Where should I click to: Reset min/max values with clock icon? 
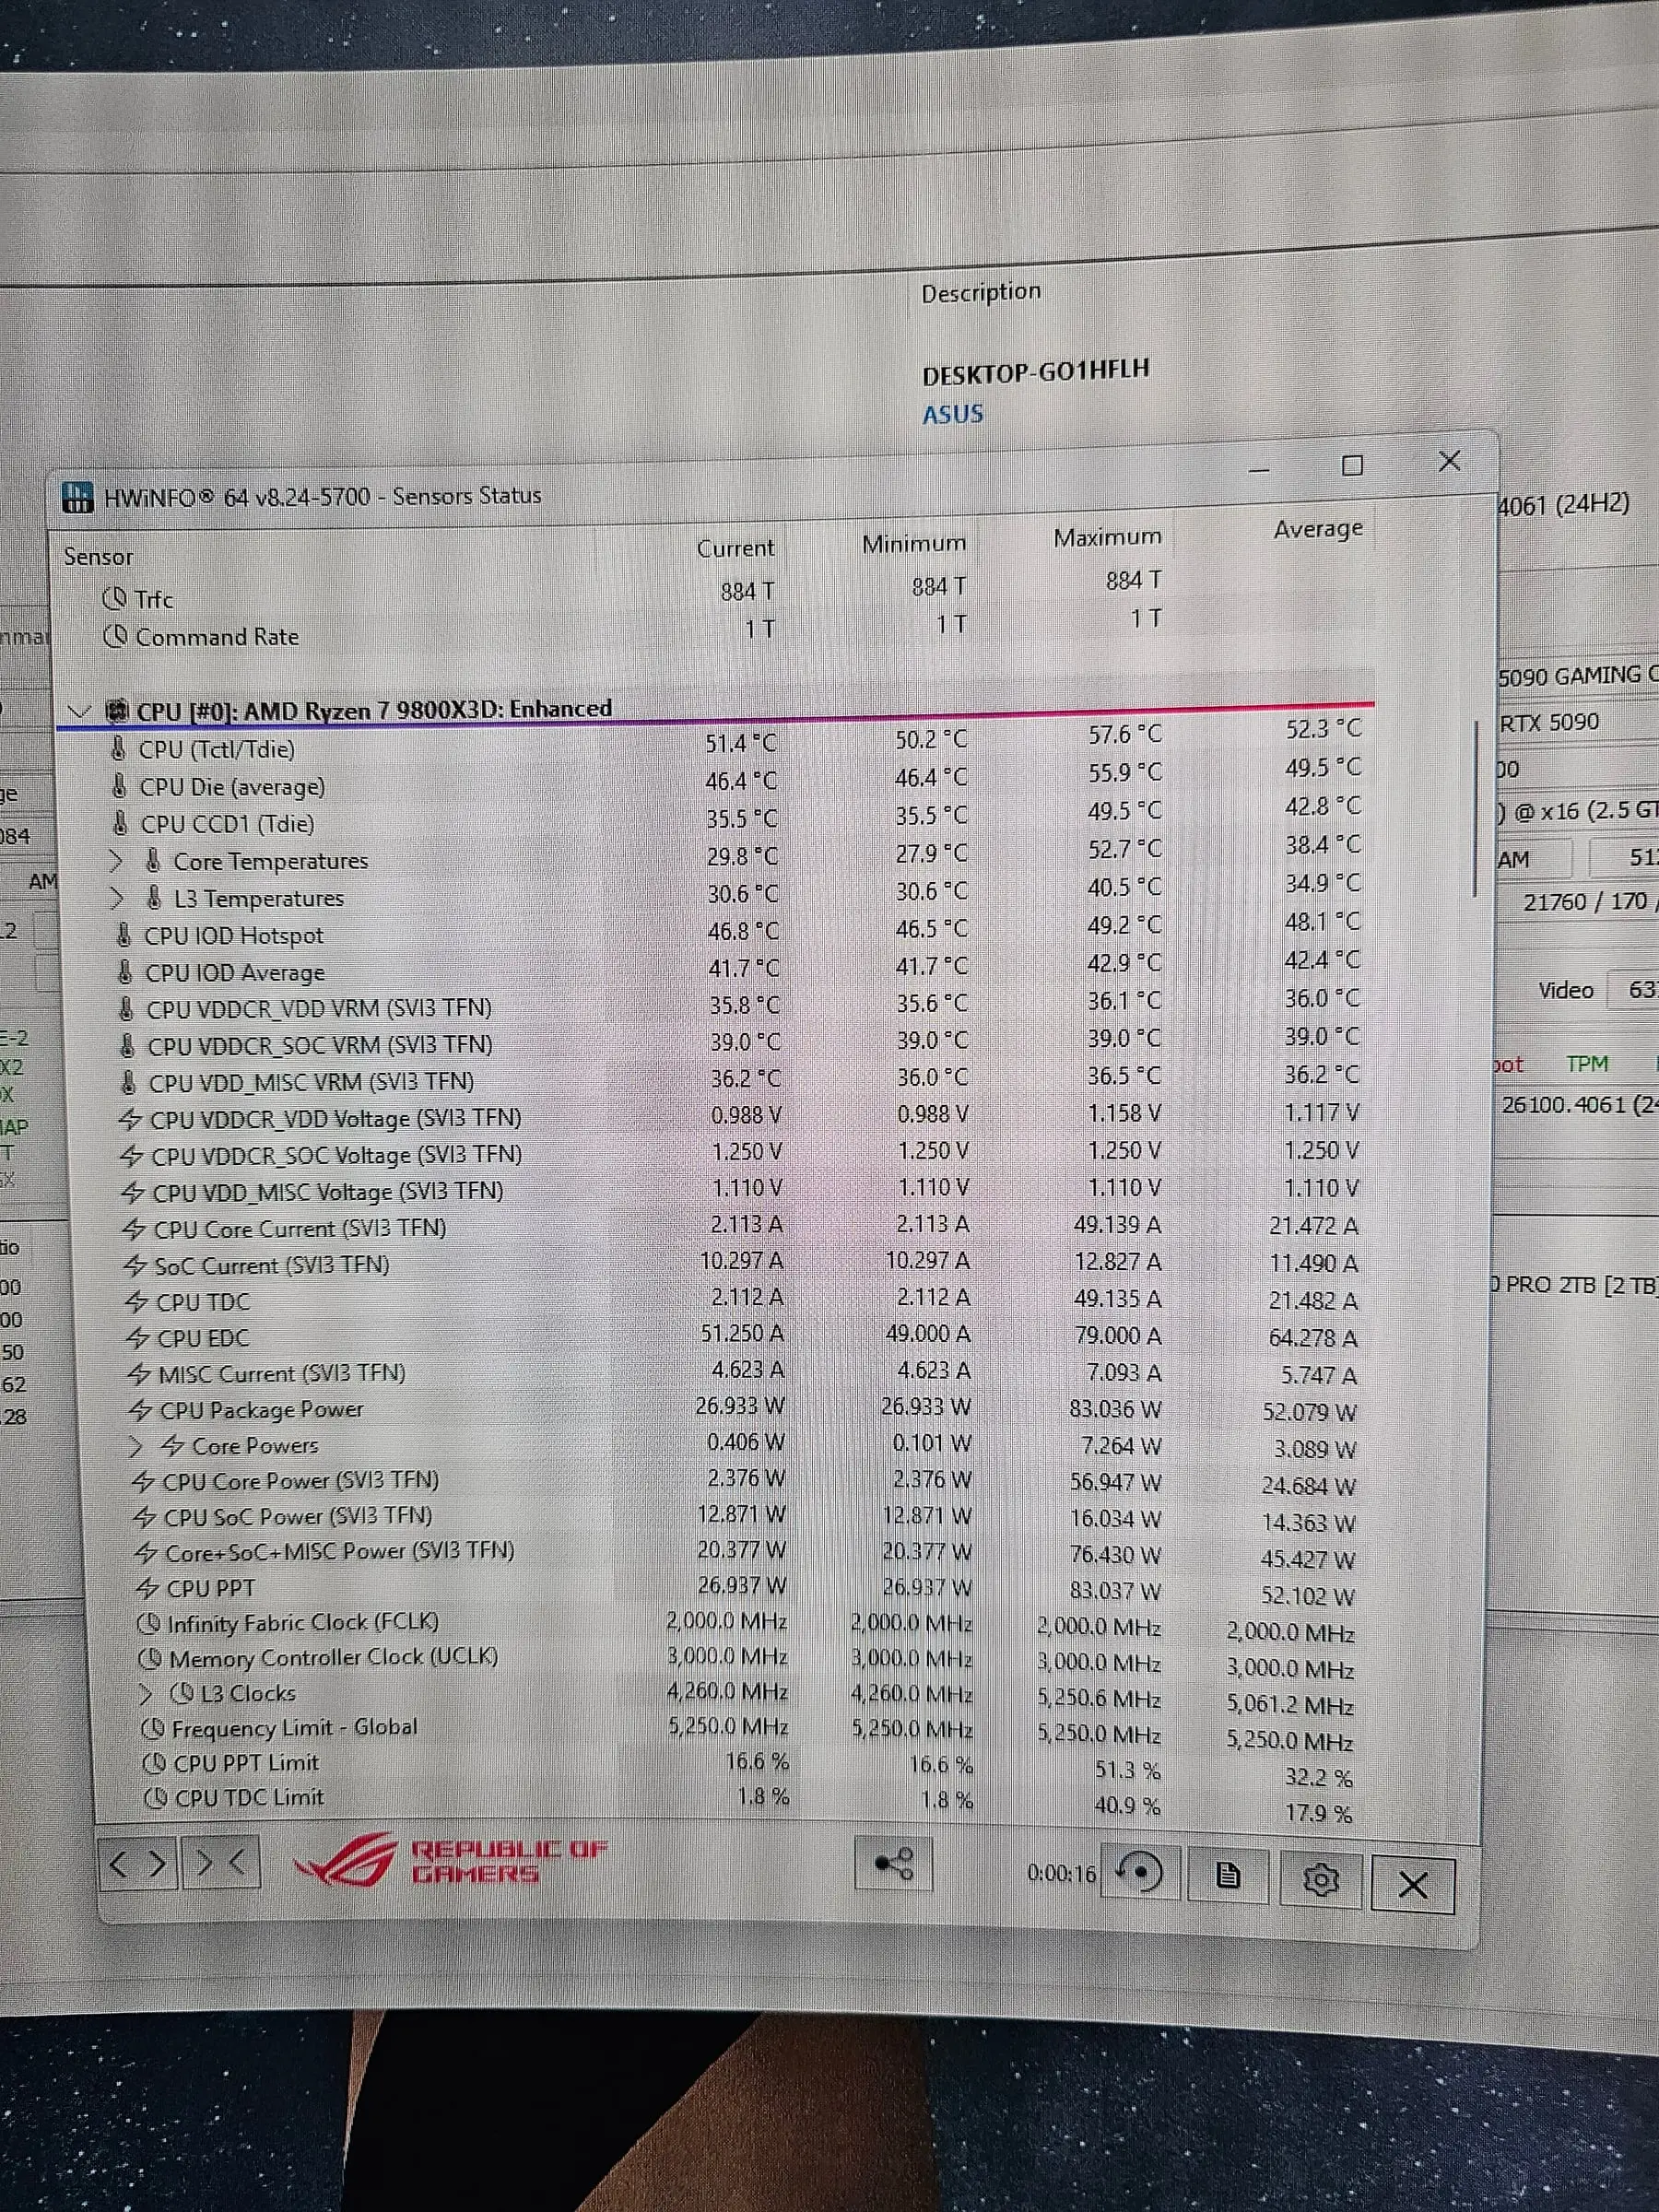pyautogui.click(x=1139, y=1872)
